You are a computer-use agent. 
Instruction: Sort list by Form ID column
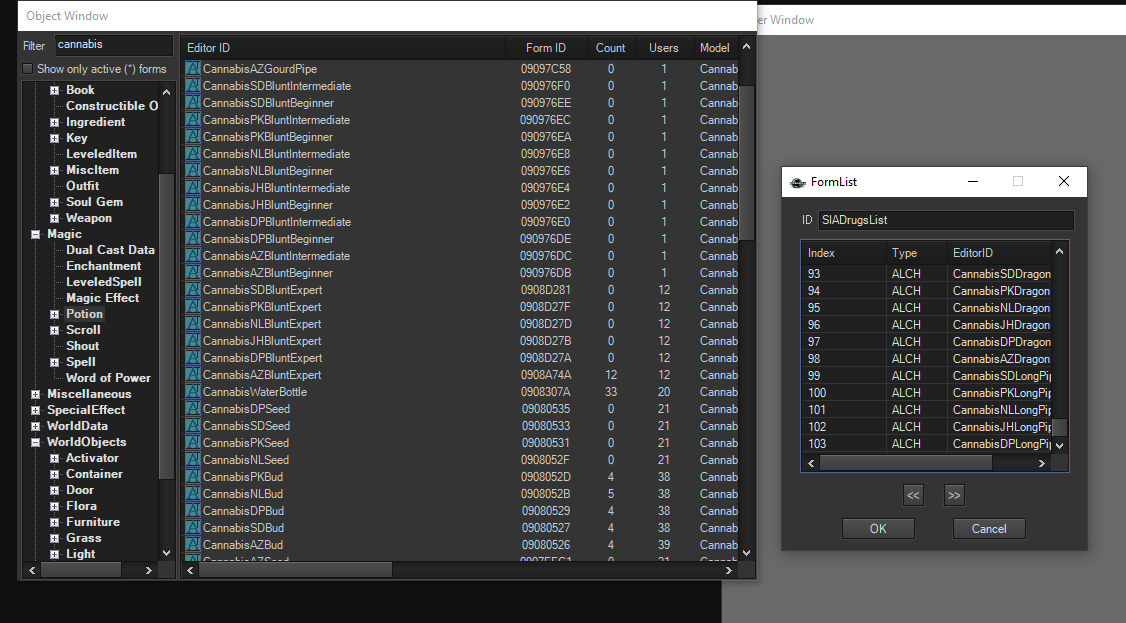tap(546, 48)
